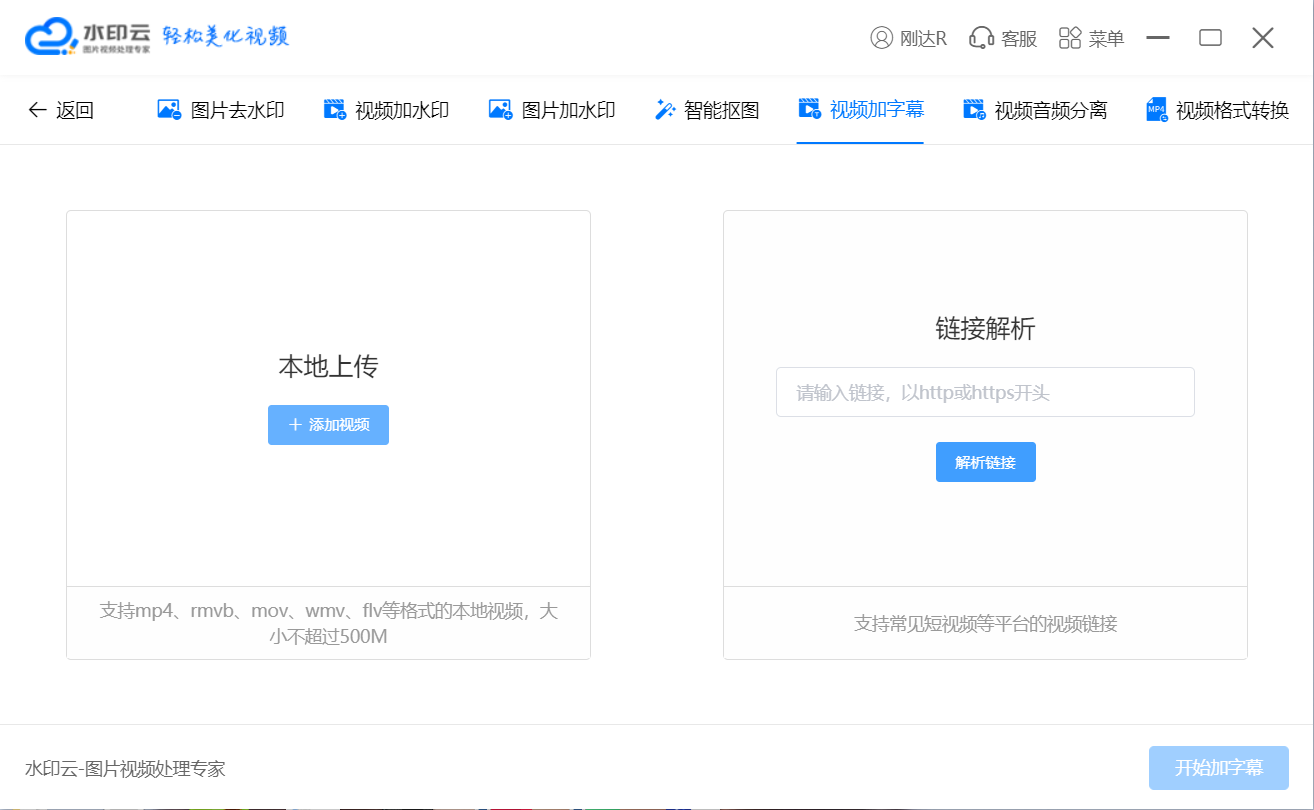Select the 视频加字幕 tab label

tap(877, 109)
